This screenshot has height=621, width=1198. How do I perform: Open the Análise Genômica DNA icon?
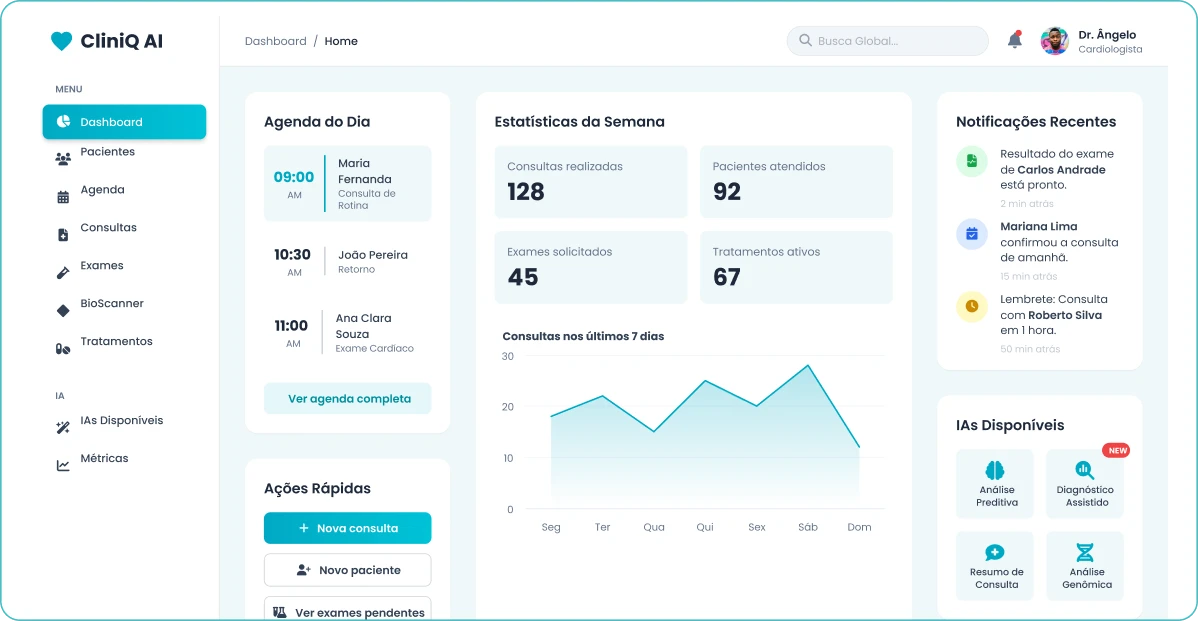pos(1085,553)
